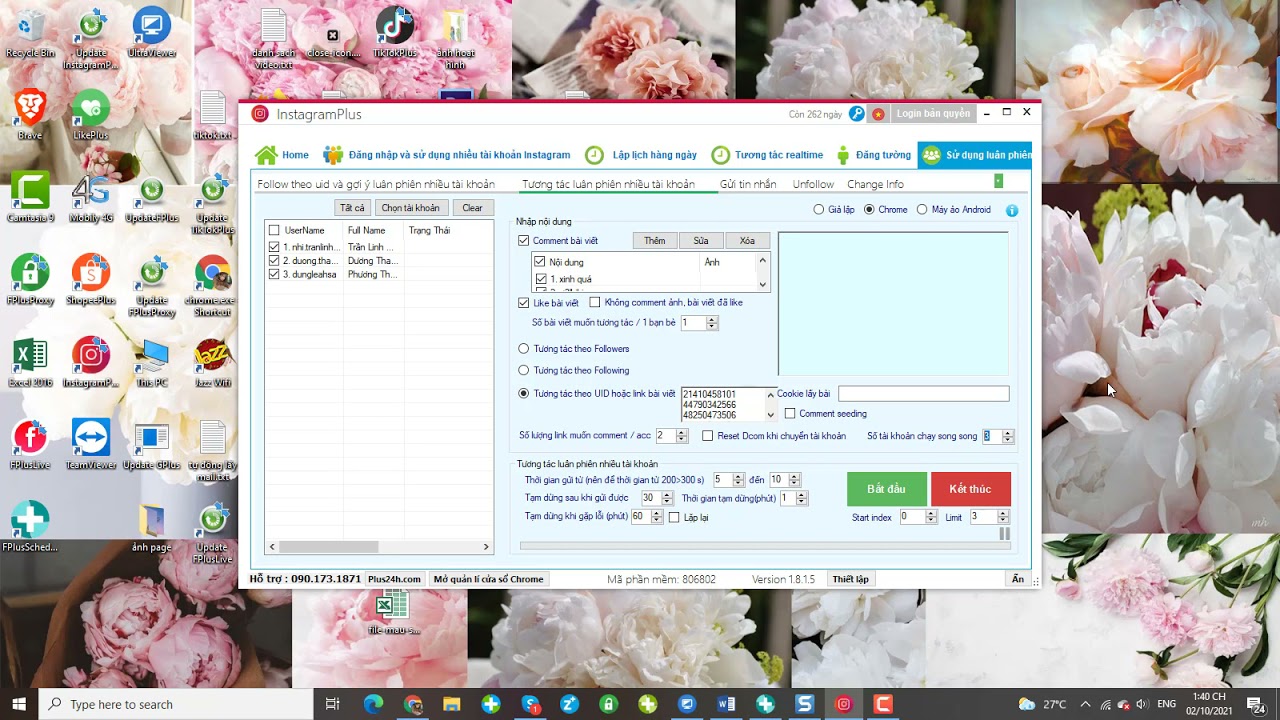This screenshot has width=1280, height=720.
Task: Click Word icon in the taskbar
Action: pyautogui.click(x=727, y=704)
